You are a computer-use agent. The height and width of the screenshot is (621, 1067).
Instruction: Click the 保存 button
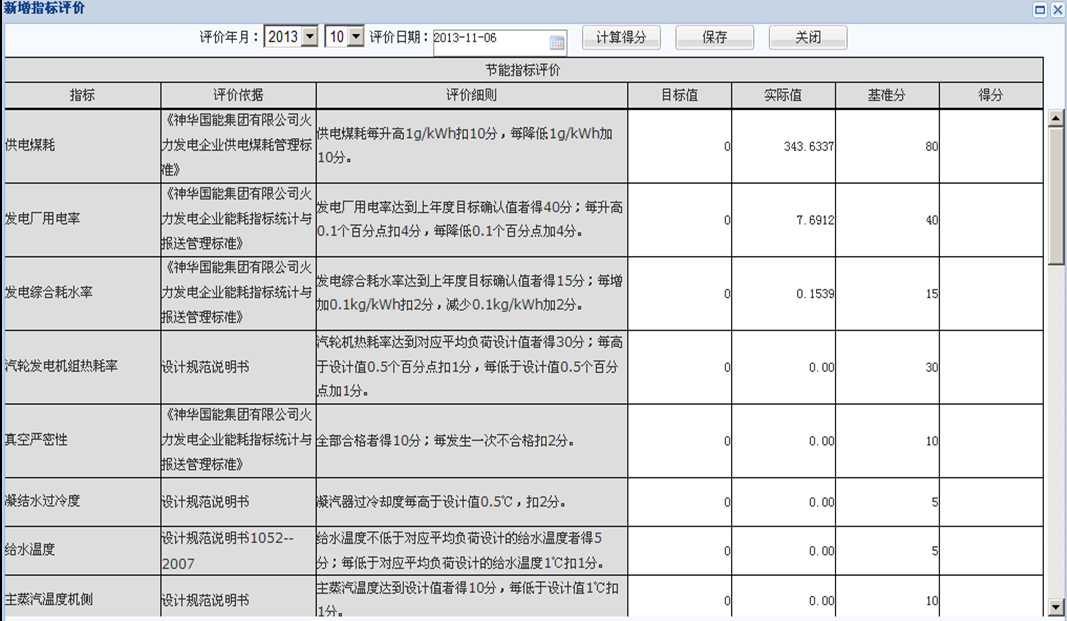714,38
